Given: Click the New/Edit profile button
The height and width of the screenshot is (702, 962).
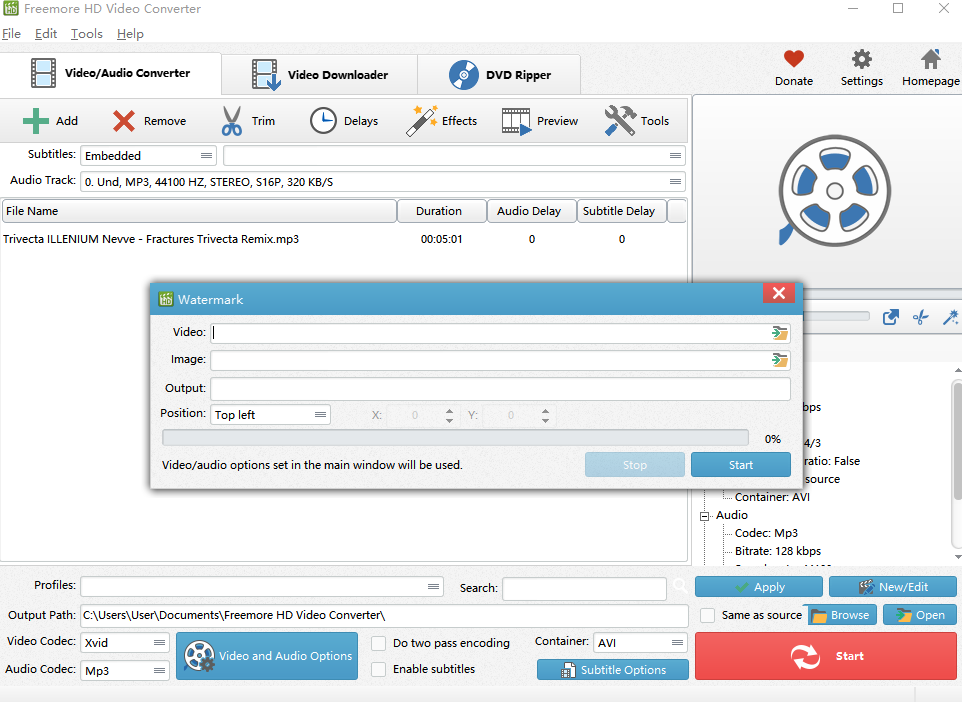Looking at the screenshot, I should [x=893, y=587].
